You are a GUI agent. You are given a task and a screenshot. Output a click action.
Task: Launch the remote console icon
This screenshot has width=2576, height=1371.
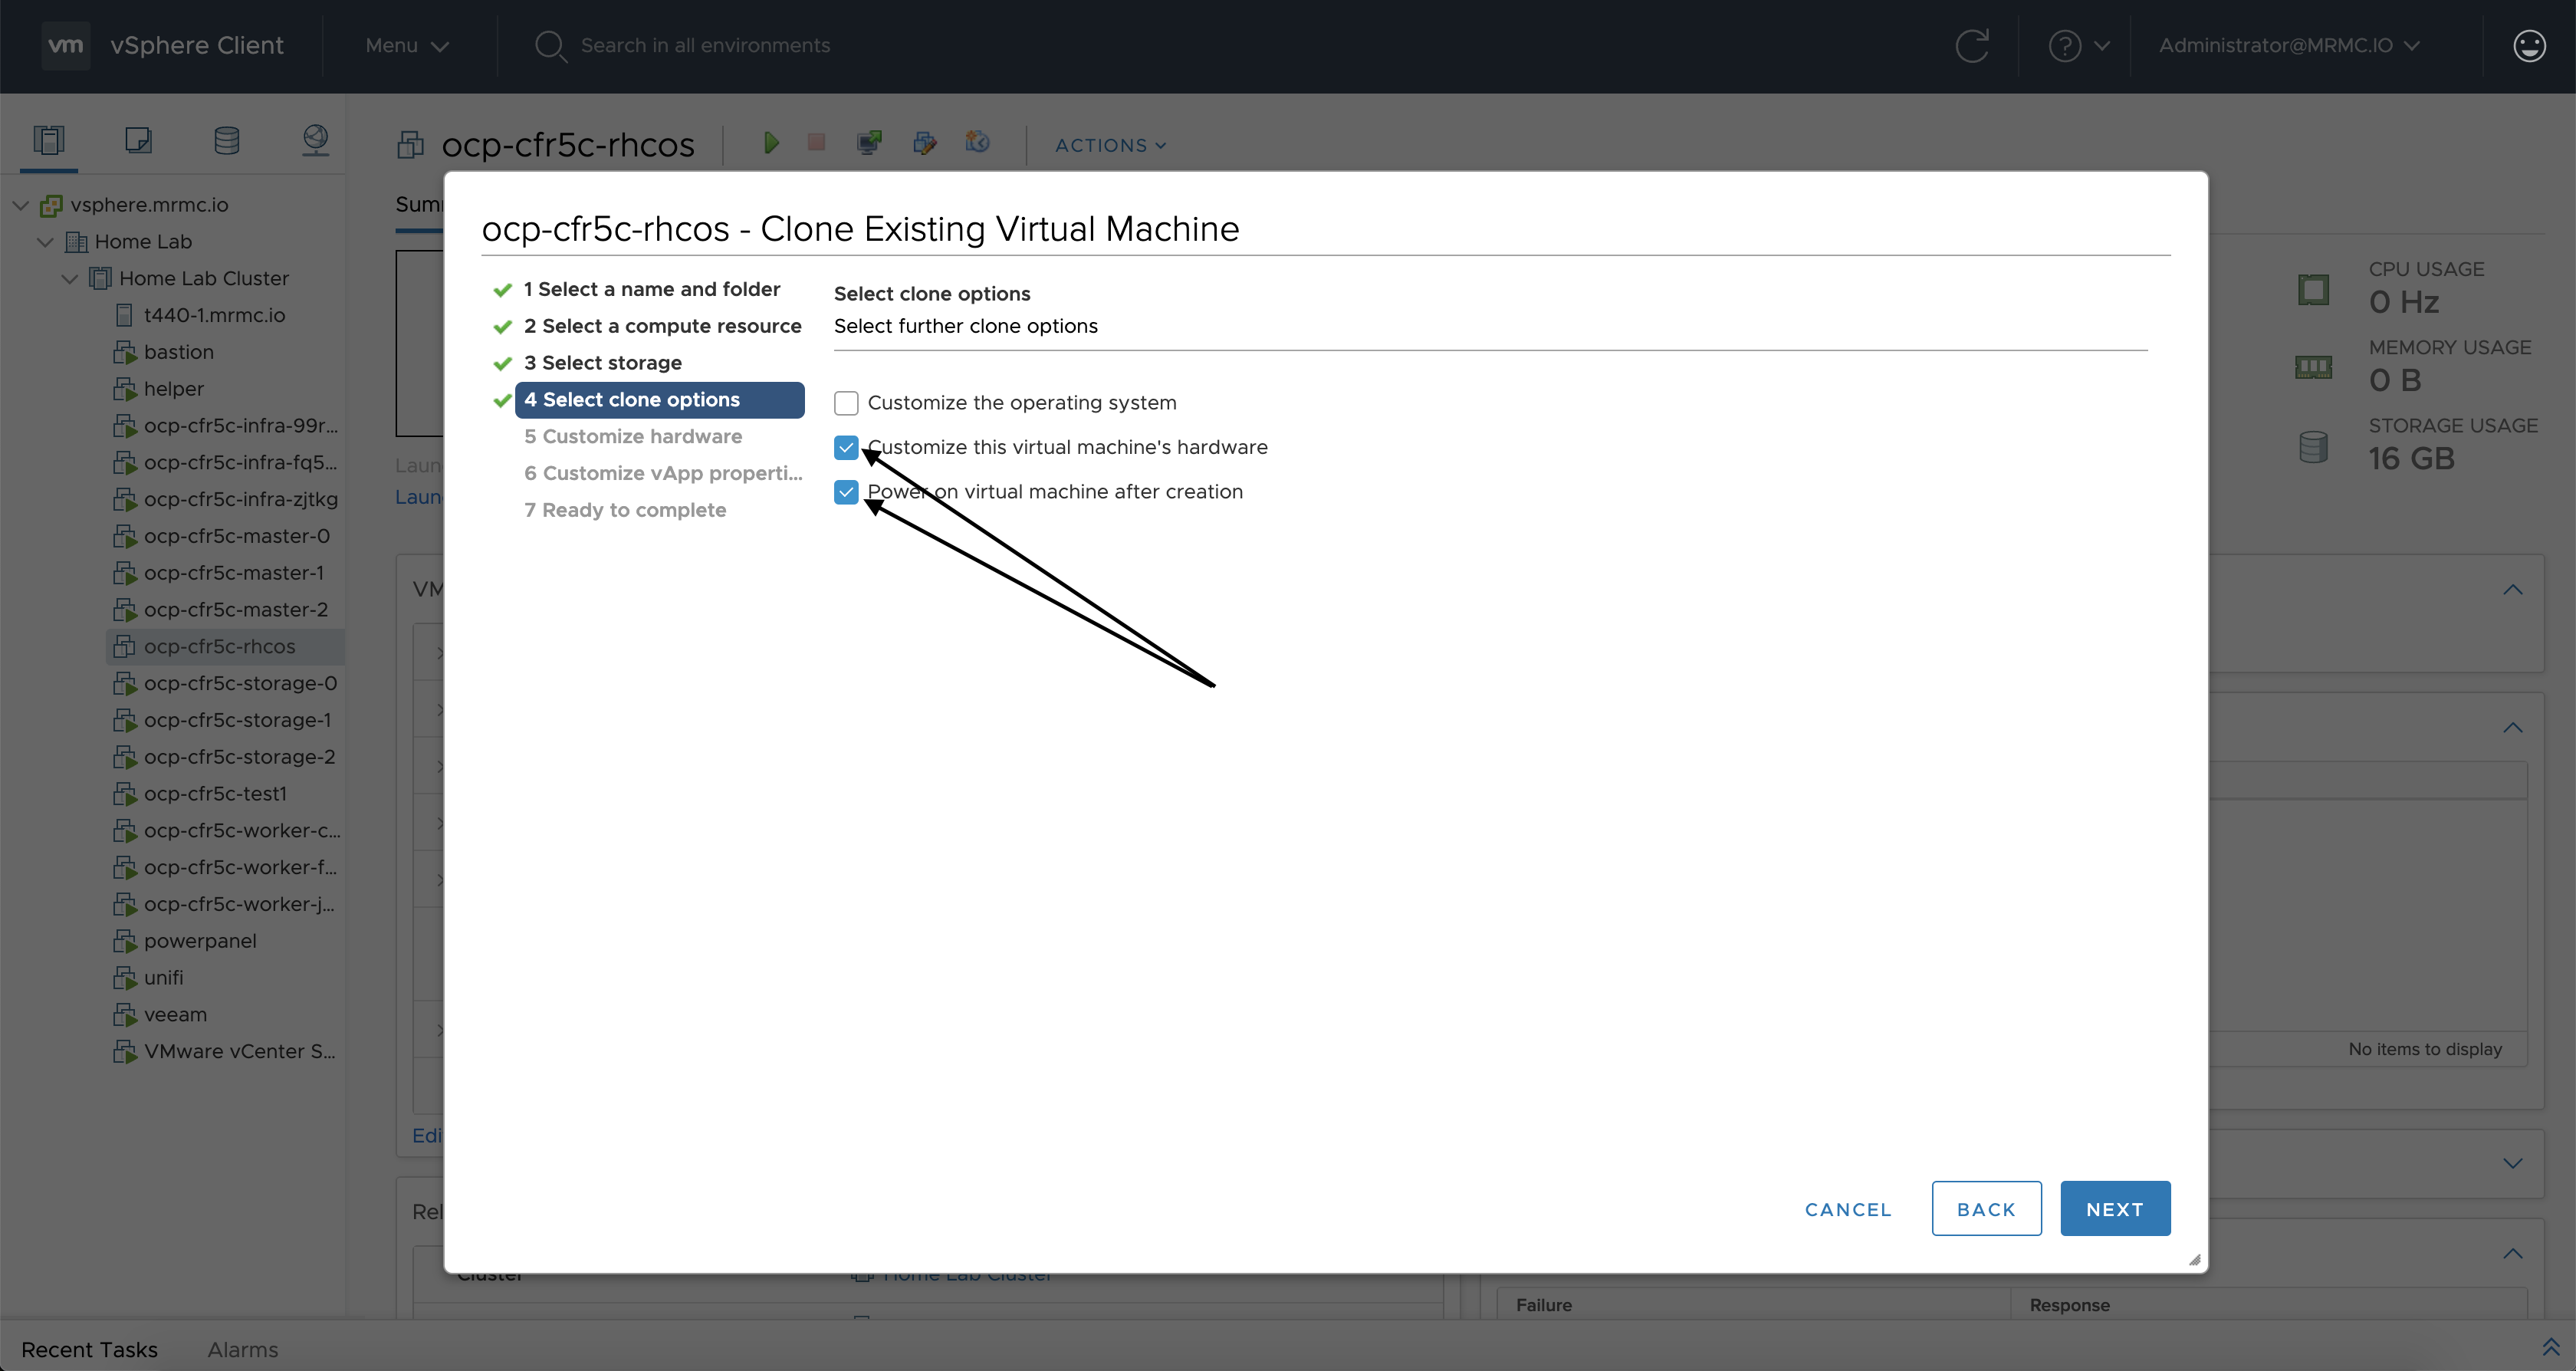(868, 142)
